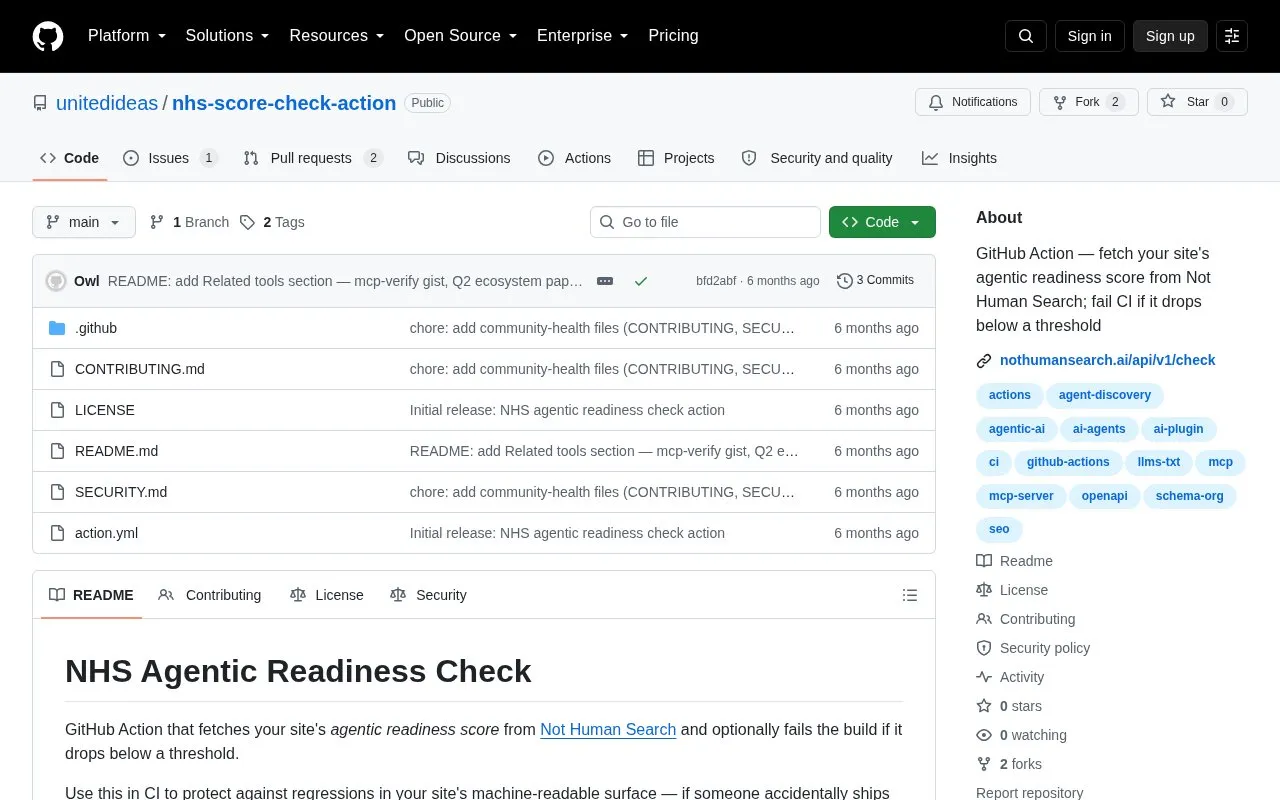Open the command palette icon
This screenshot has height=800, width=1280.
[x=1232, y=36]
